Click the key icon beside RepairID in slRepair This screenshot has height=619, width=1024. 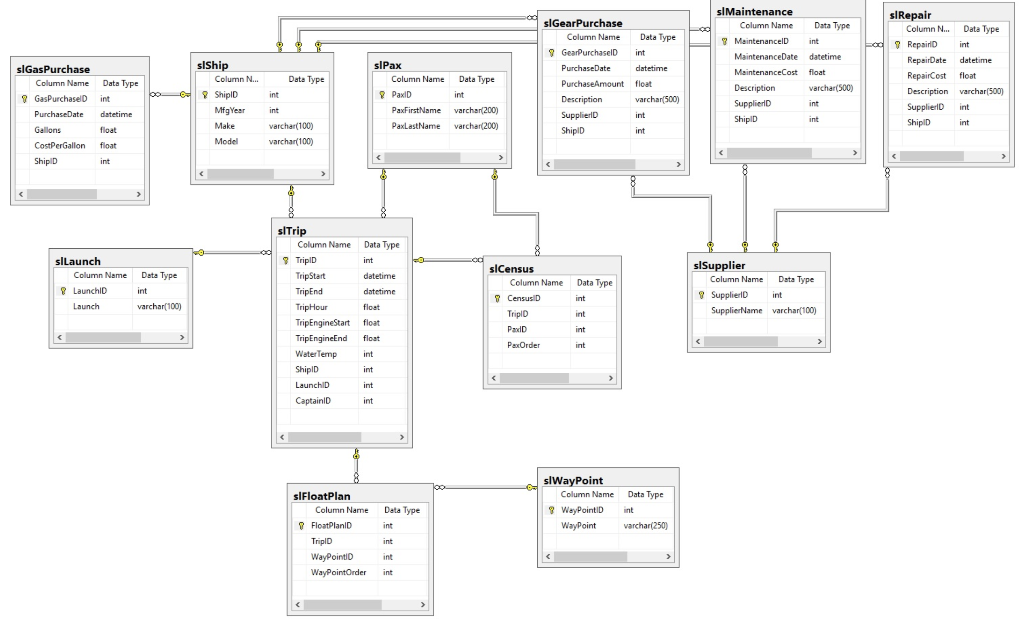(898, 44)
